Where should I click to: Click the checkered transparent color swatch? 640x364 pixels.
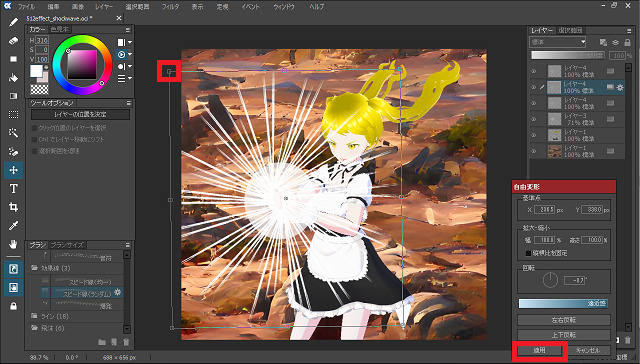coord(40,89)
